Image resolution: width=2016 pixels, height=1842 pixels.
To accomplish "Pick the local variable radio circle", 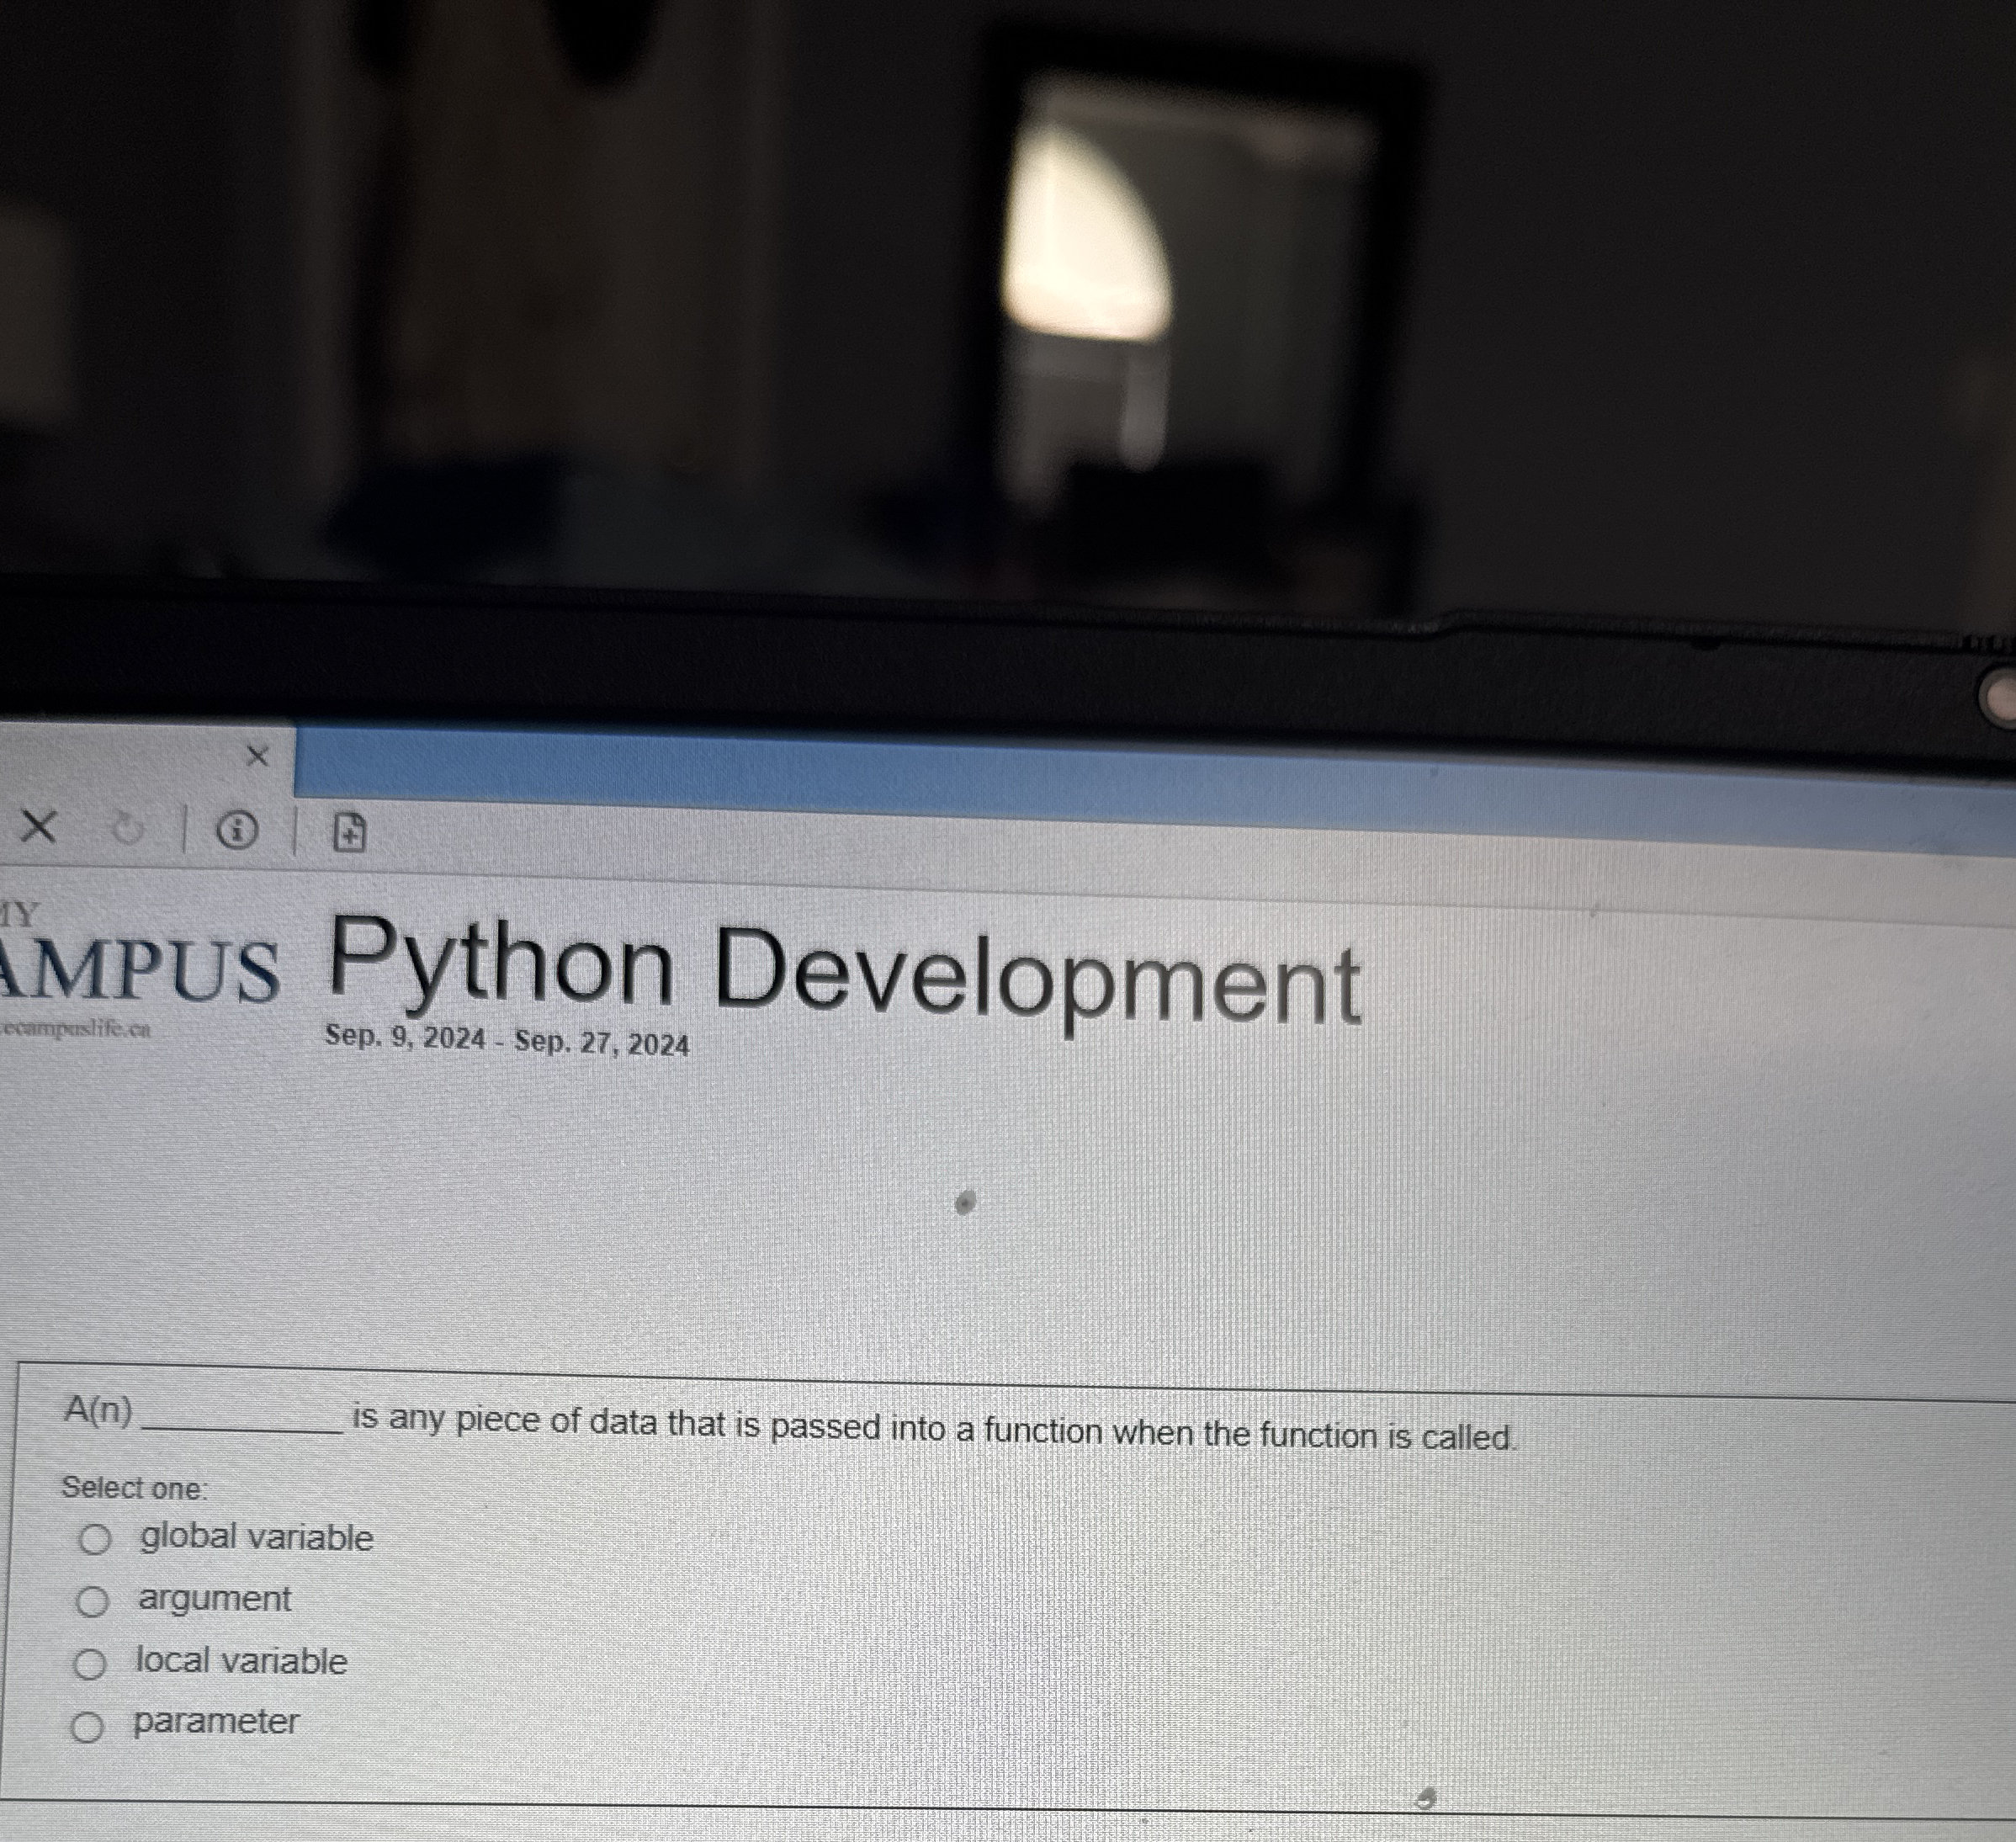I will pos(89,1665).
